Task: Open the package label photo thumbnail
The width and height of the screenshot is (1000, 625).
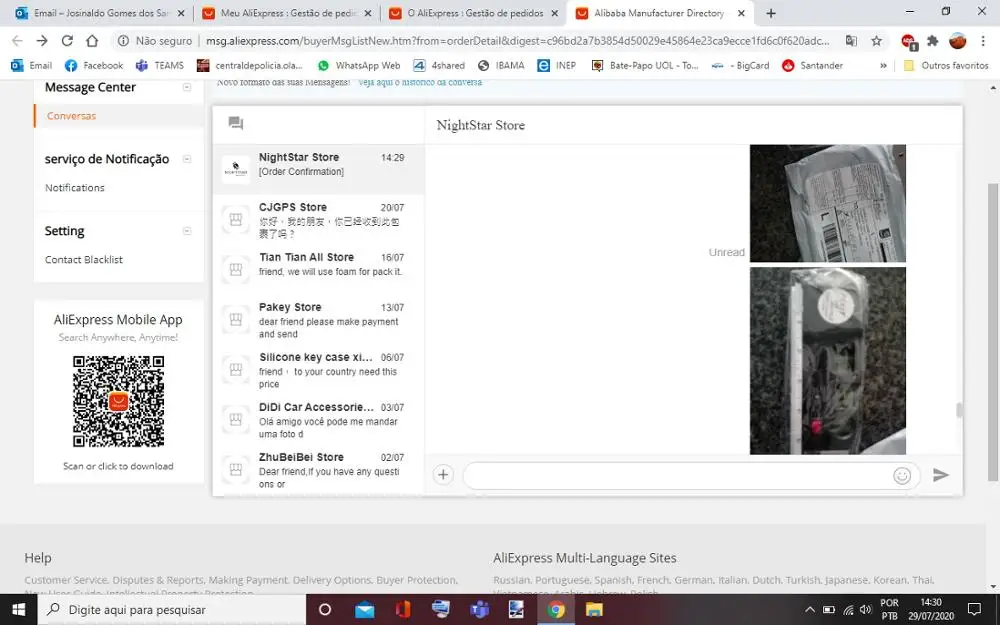Action: pyautogui.click(x=828, y=203)
